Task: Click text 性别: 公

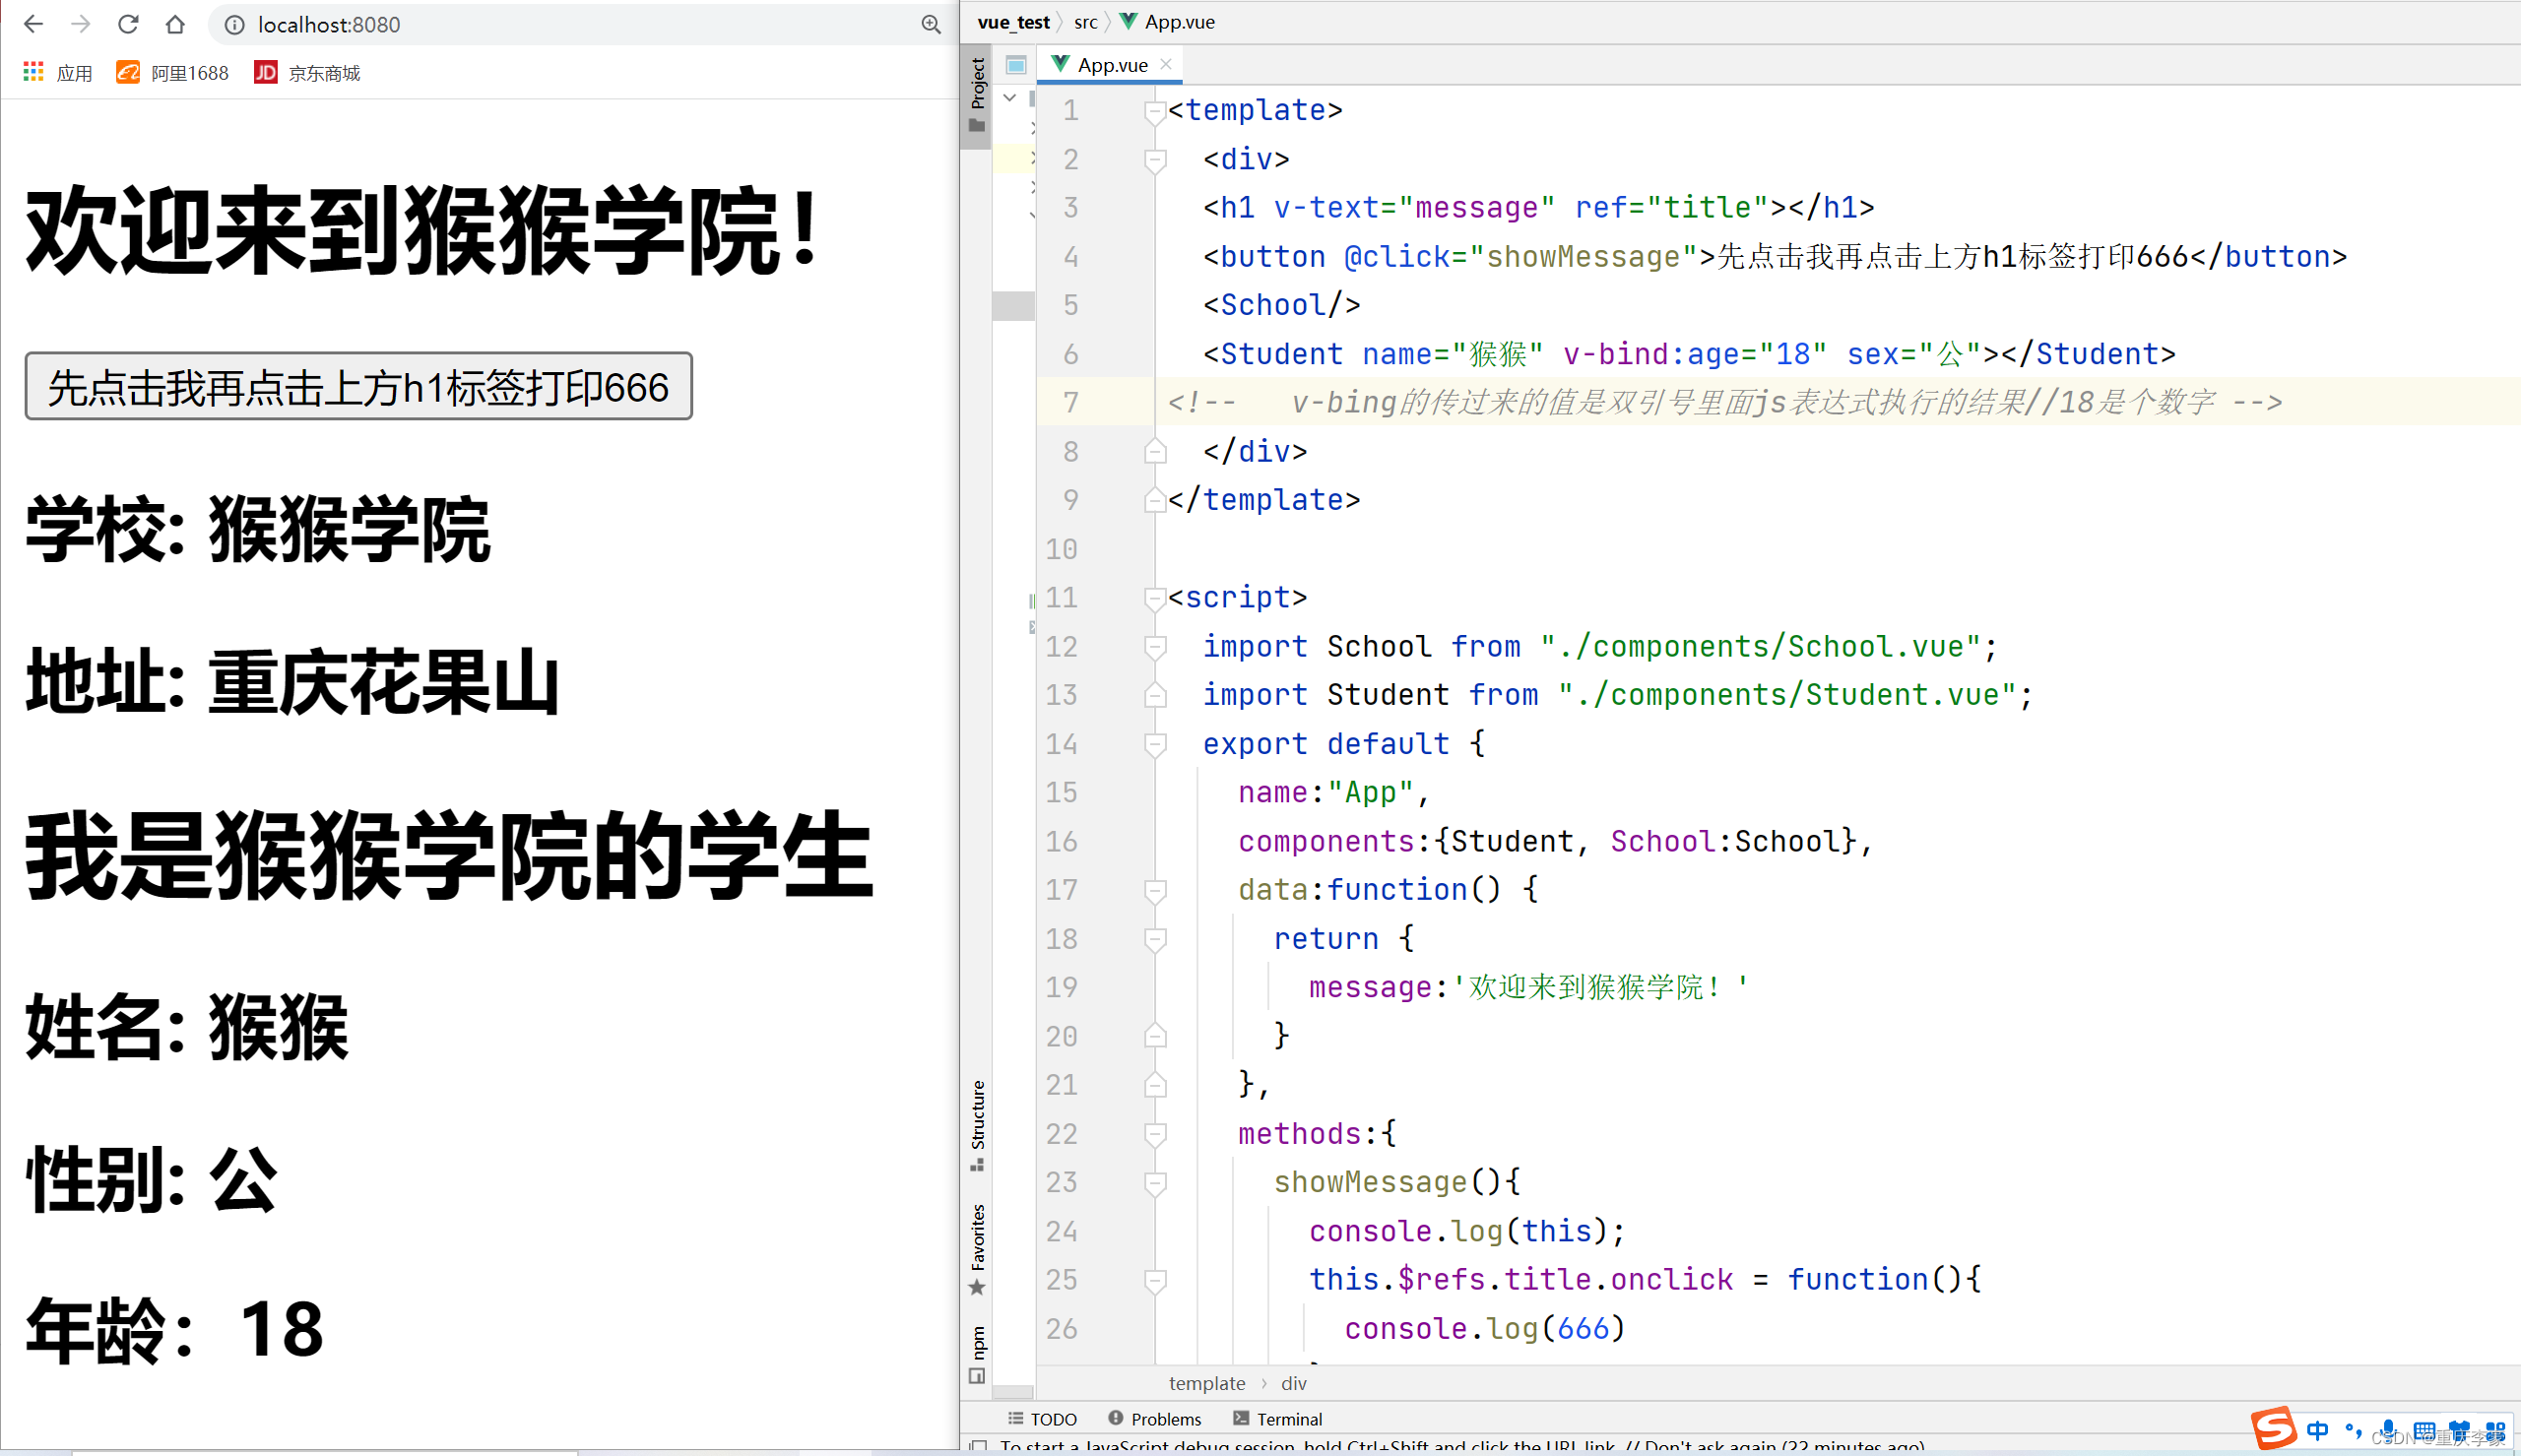Action: 151,1179
